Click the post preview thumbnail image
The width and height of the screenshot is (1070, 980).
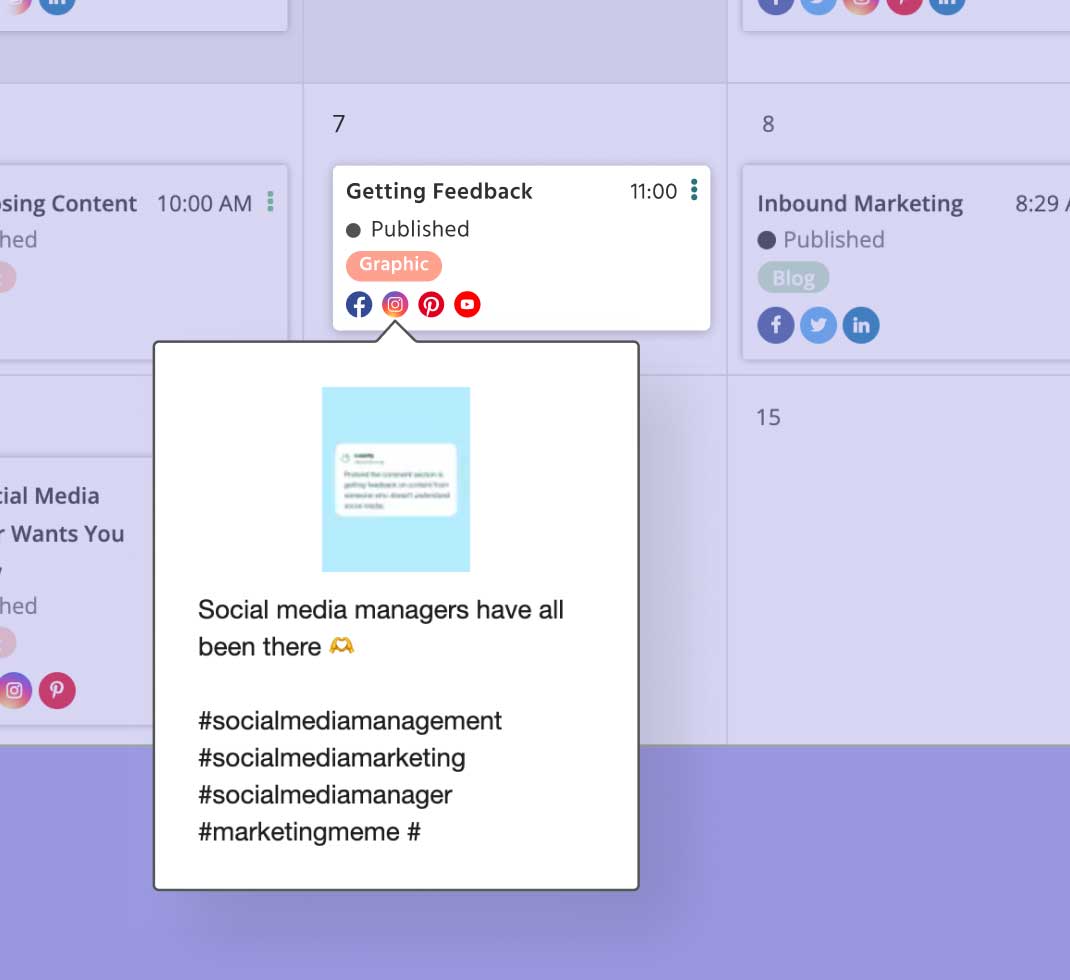[396, 479]
